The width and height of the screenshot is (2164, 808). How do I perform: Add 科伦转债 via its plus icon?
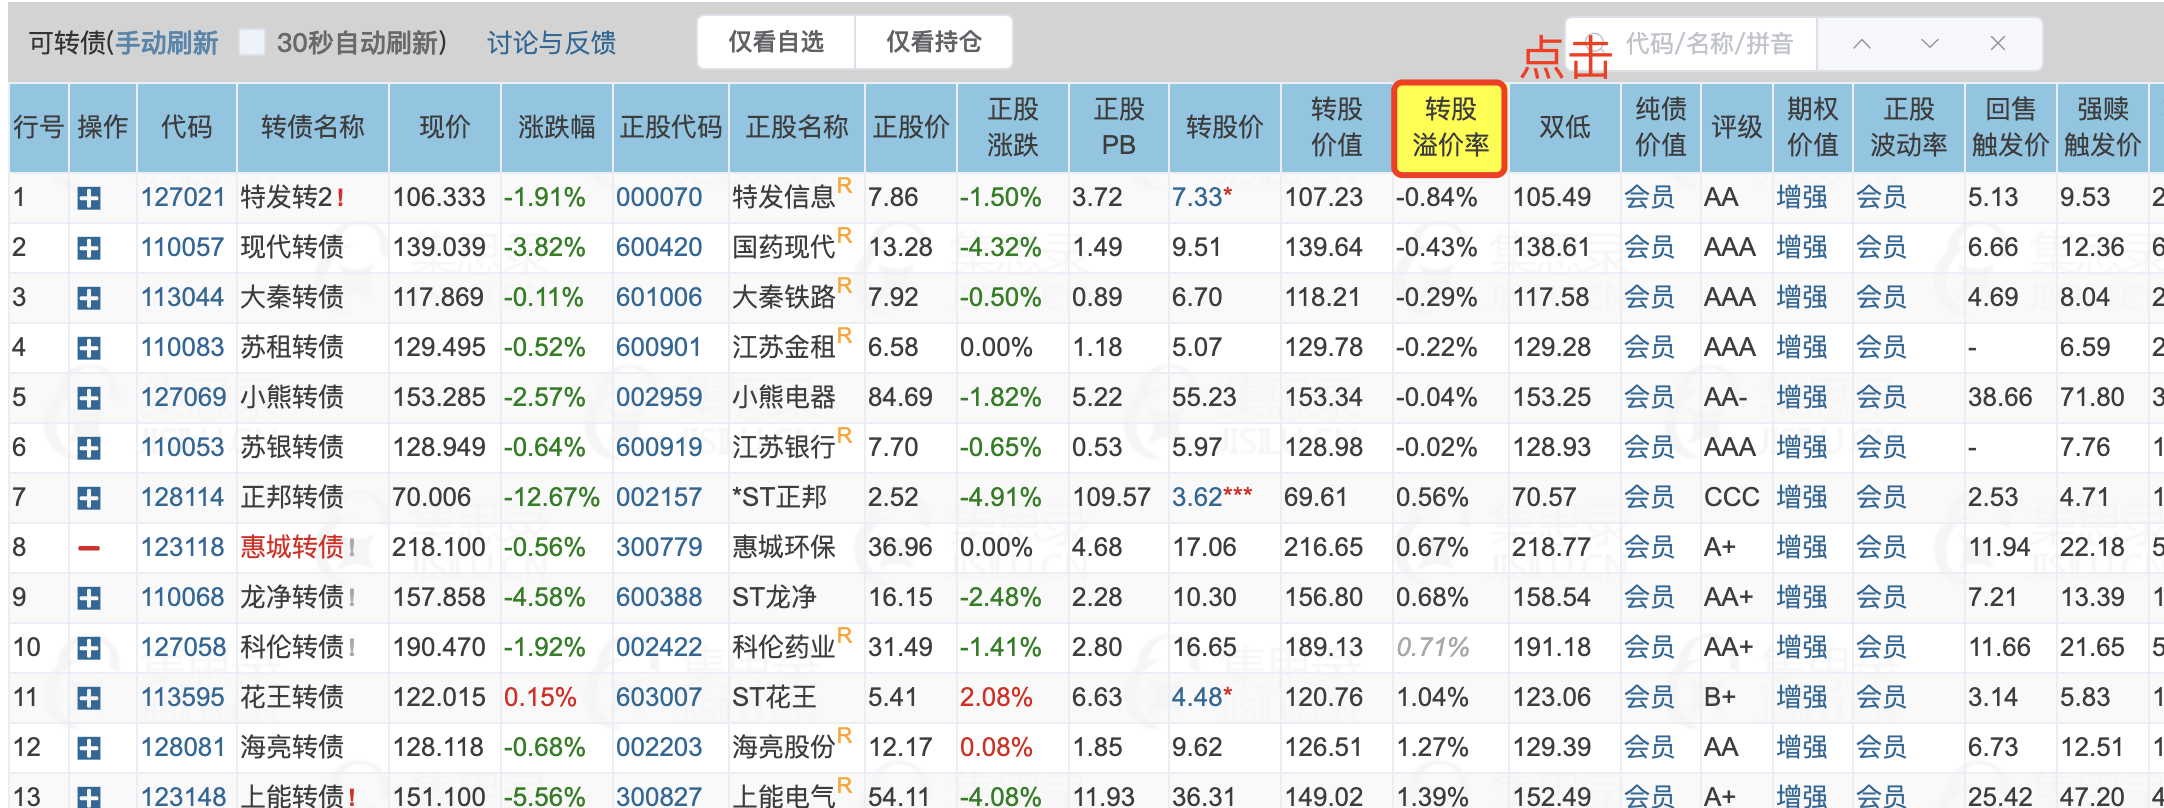89,648
